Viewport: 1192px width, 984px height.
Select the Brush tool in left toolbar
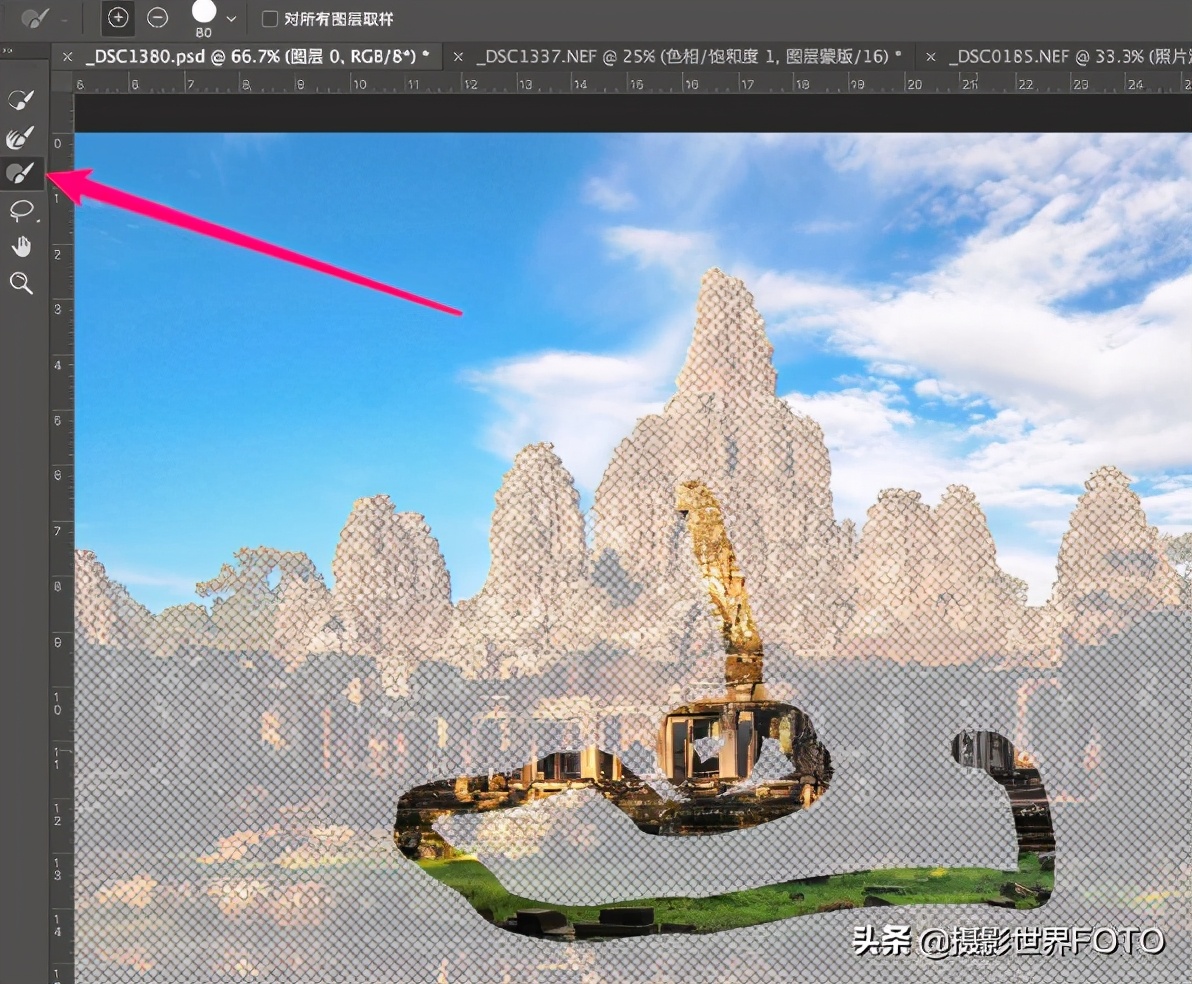(x=21, y=173)
